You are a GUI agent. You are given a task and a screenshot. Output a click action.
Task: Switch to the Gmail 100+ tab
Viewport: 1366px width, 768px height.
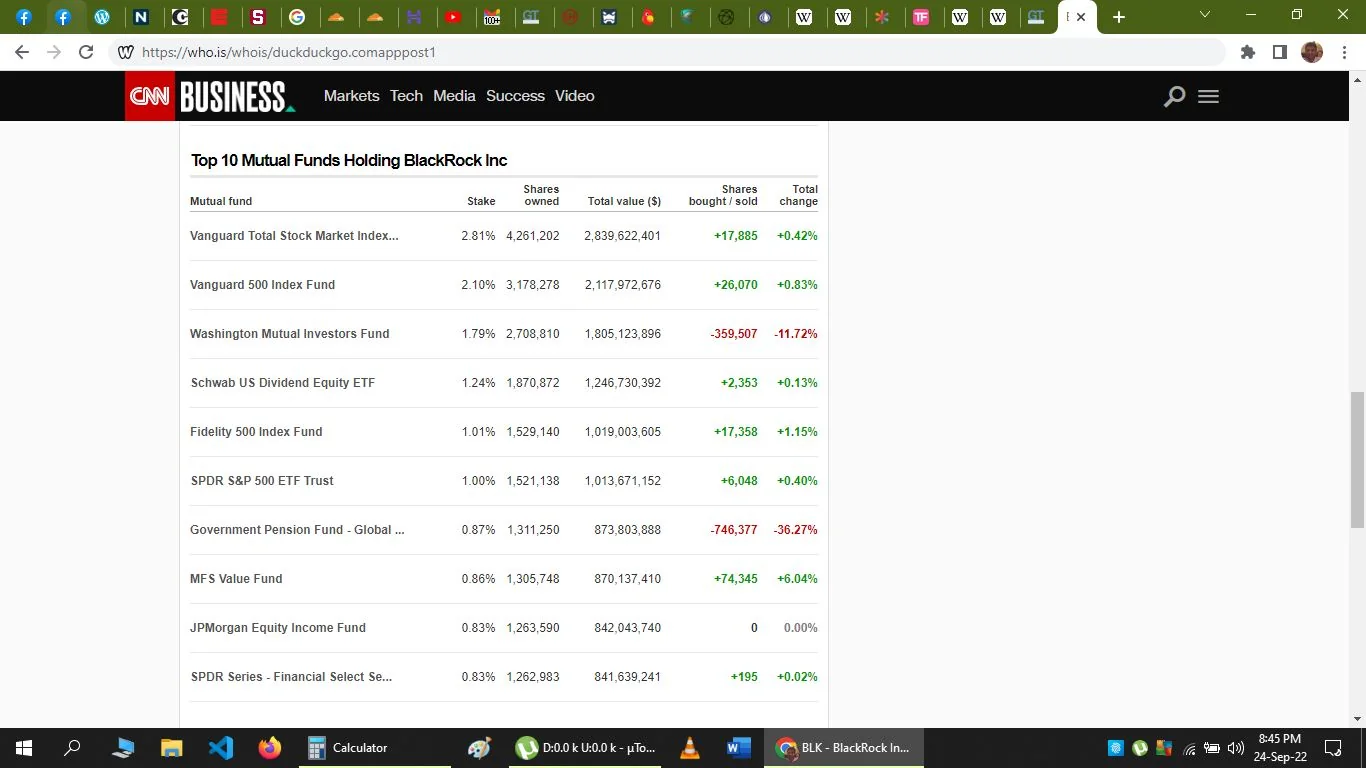point(492,17)
